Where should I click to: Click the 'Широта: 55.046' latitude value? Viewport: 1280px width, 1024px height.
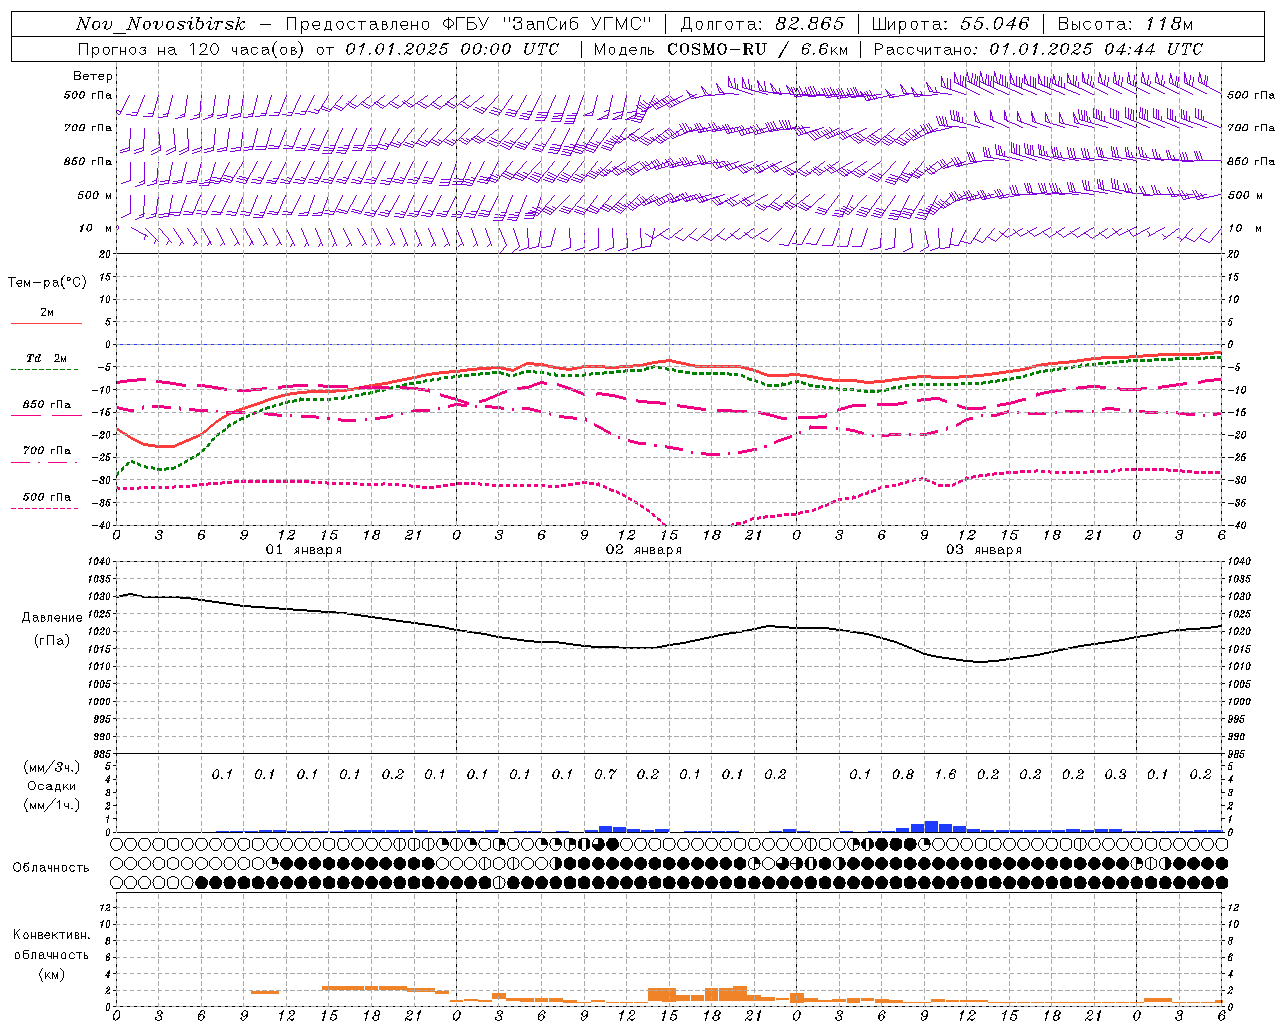950,24
